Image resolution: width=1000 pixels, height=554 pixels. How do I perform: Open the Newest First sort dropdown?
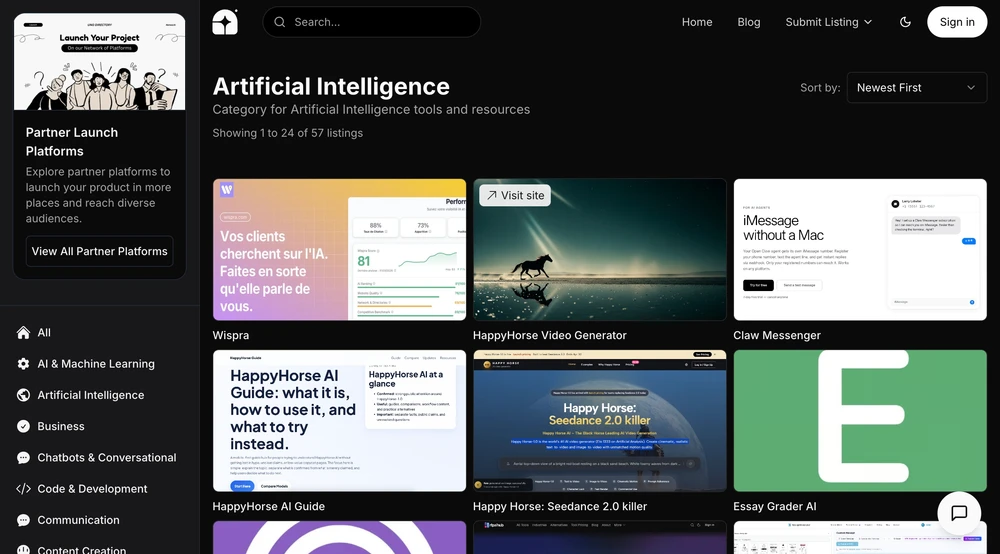(916, 88)
